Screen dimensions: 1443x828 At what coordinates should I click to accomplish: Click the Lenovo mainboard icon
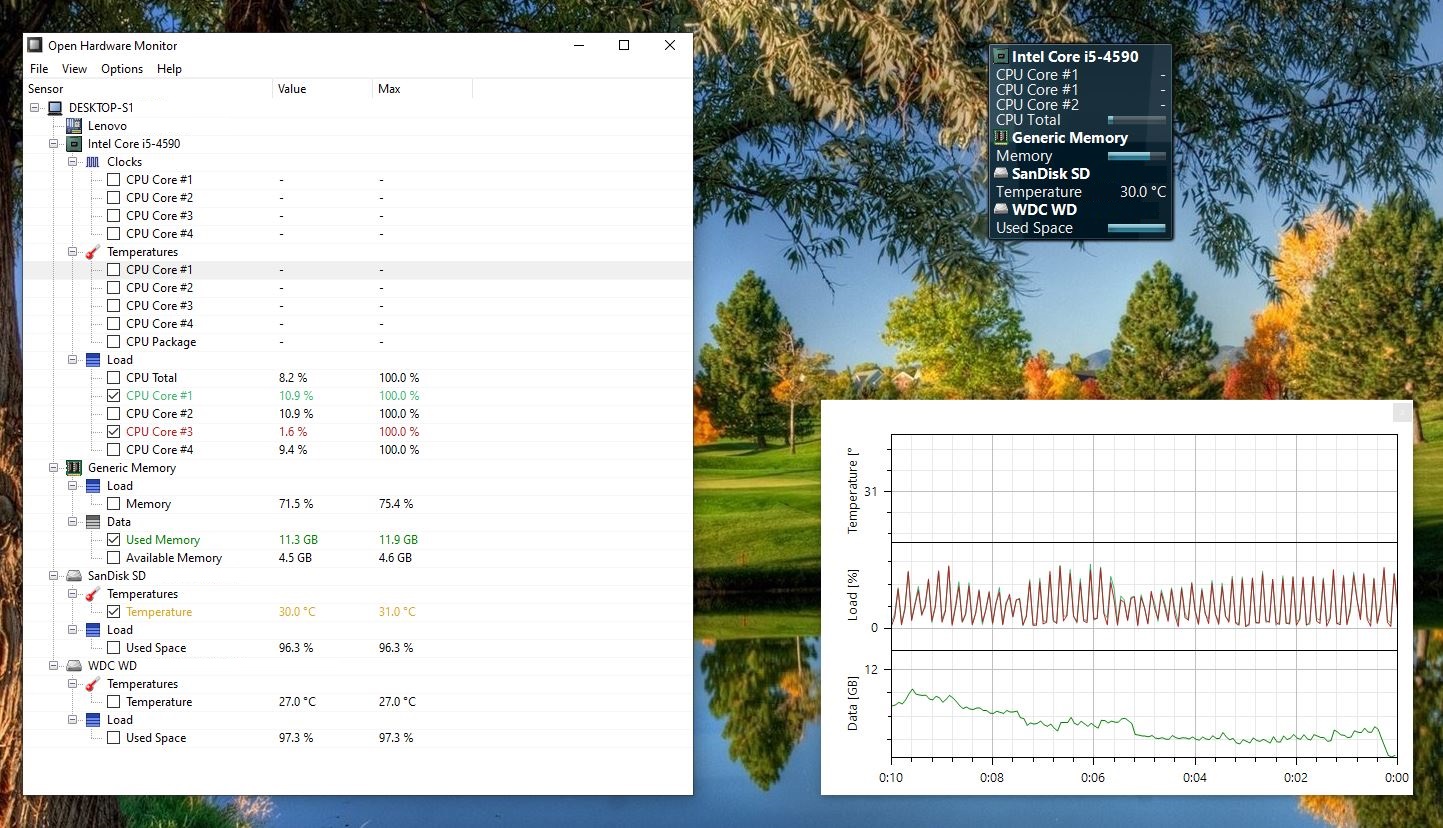click(74, 126)
